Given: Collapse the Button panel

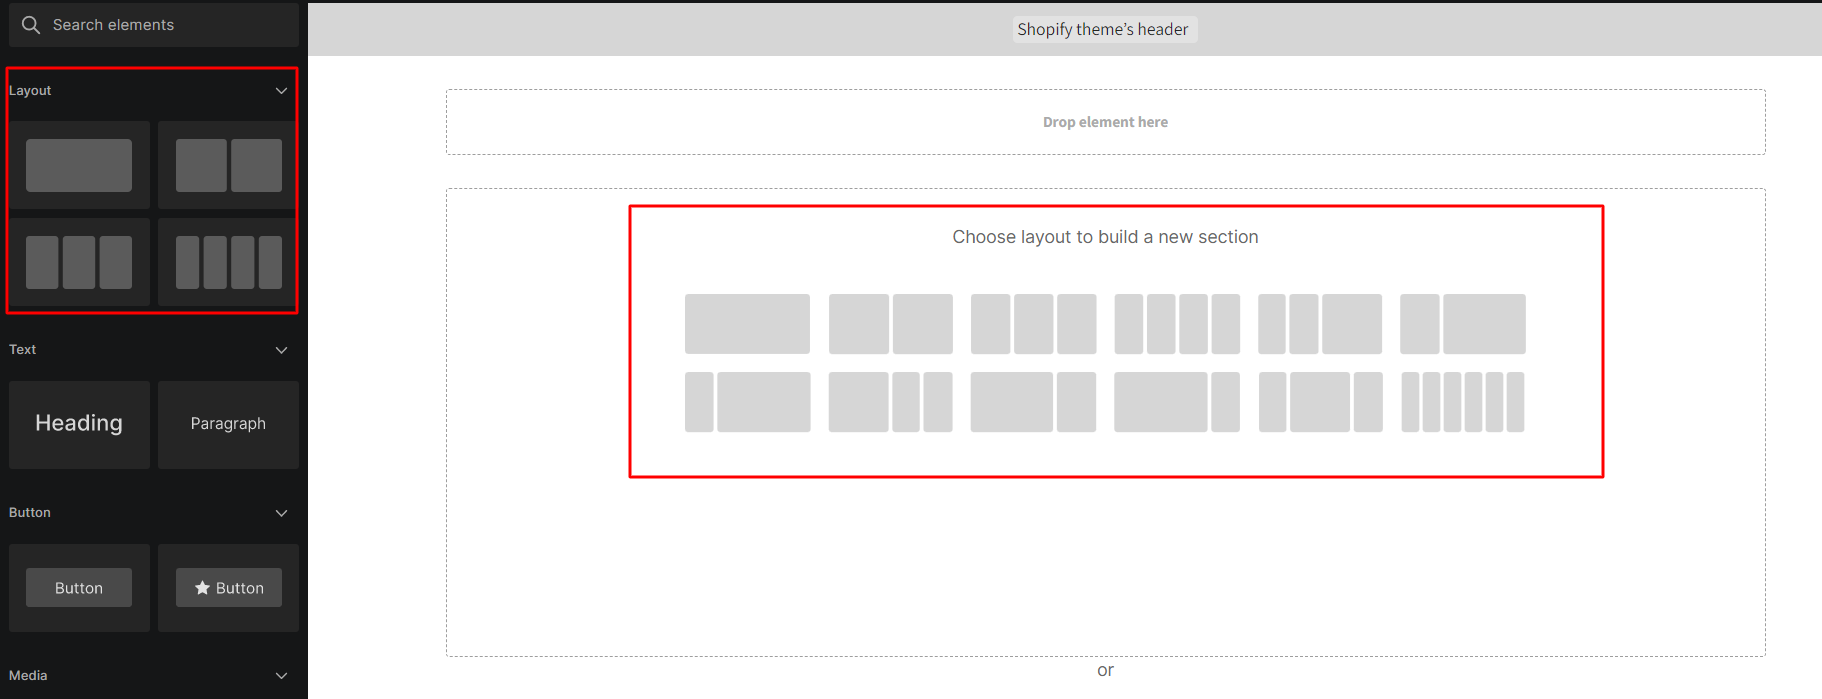Looking at the screenshot, I should tap(281, 513).
